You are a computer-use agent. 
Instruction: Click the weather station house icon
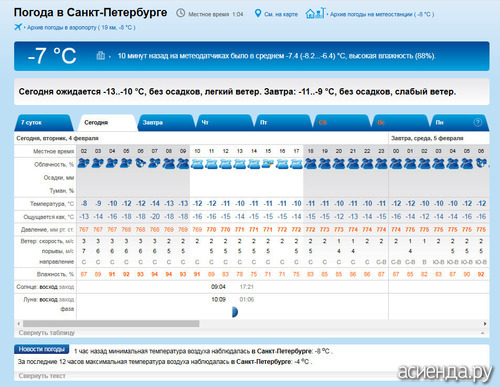(x=315, y=13)
